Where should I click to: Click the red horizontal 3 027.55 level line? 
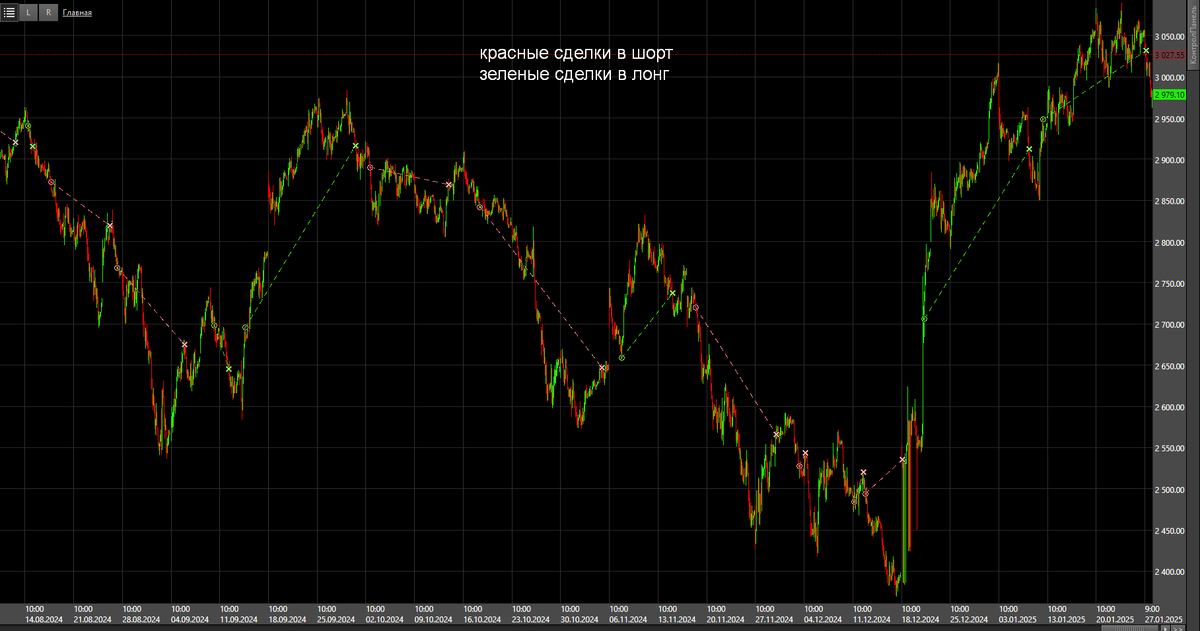tap(575, 54)
